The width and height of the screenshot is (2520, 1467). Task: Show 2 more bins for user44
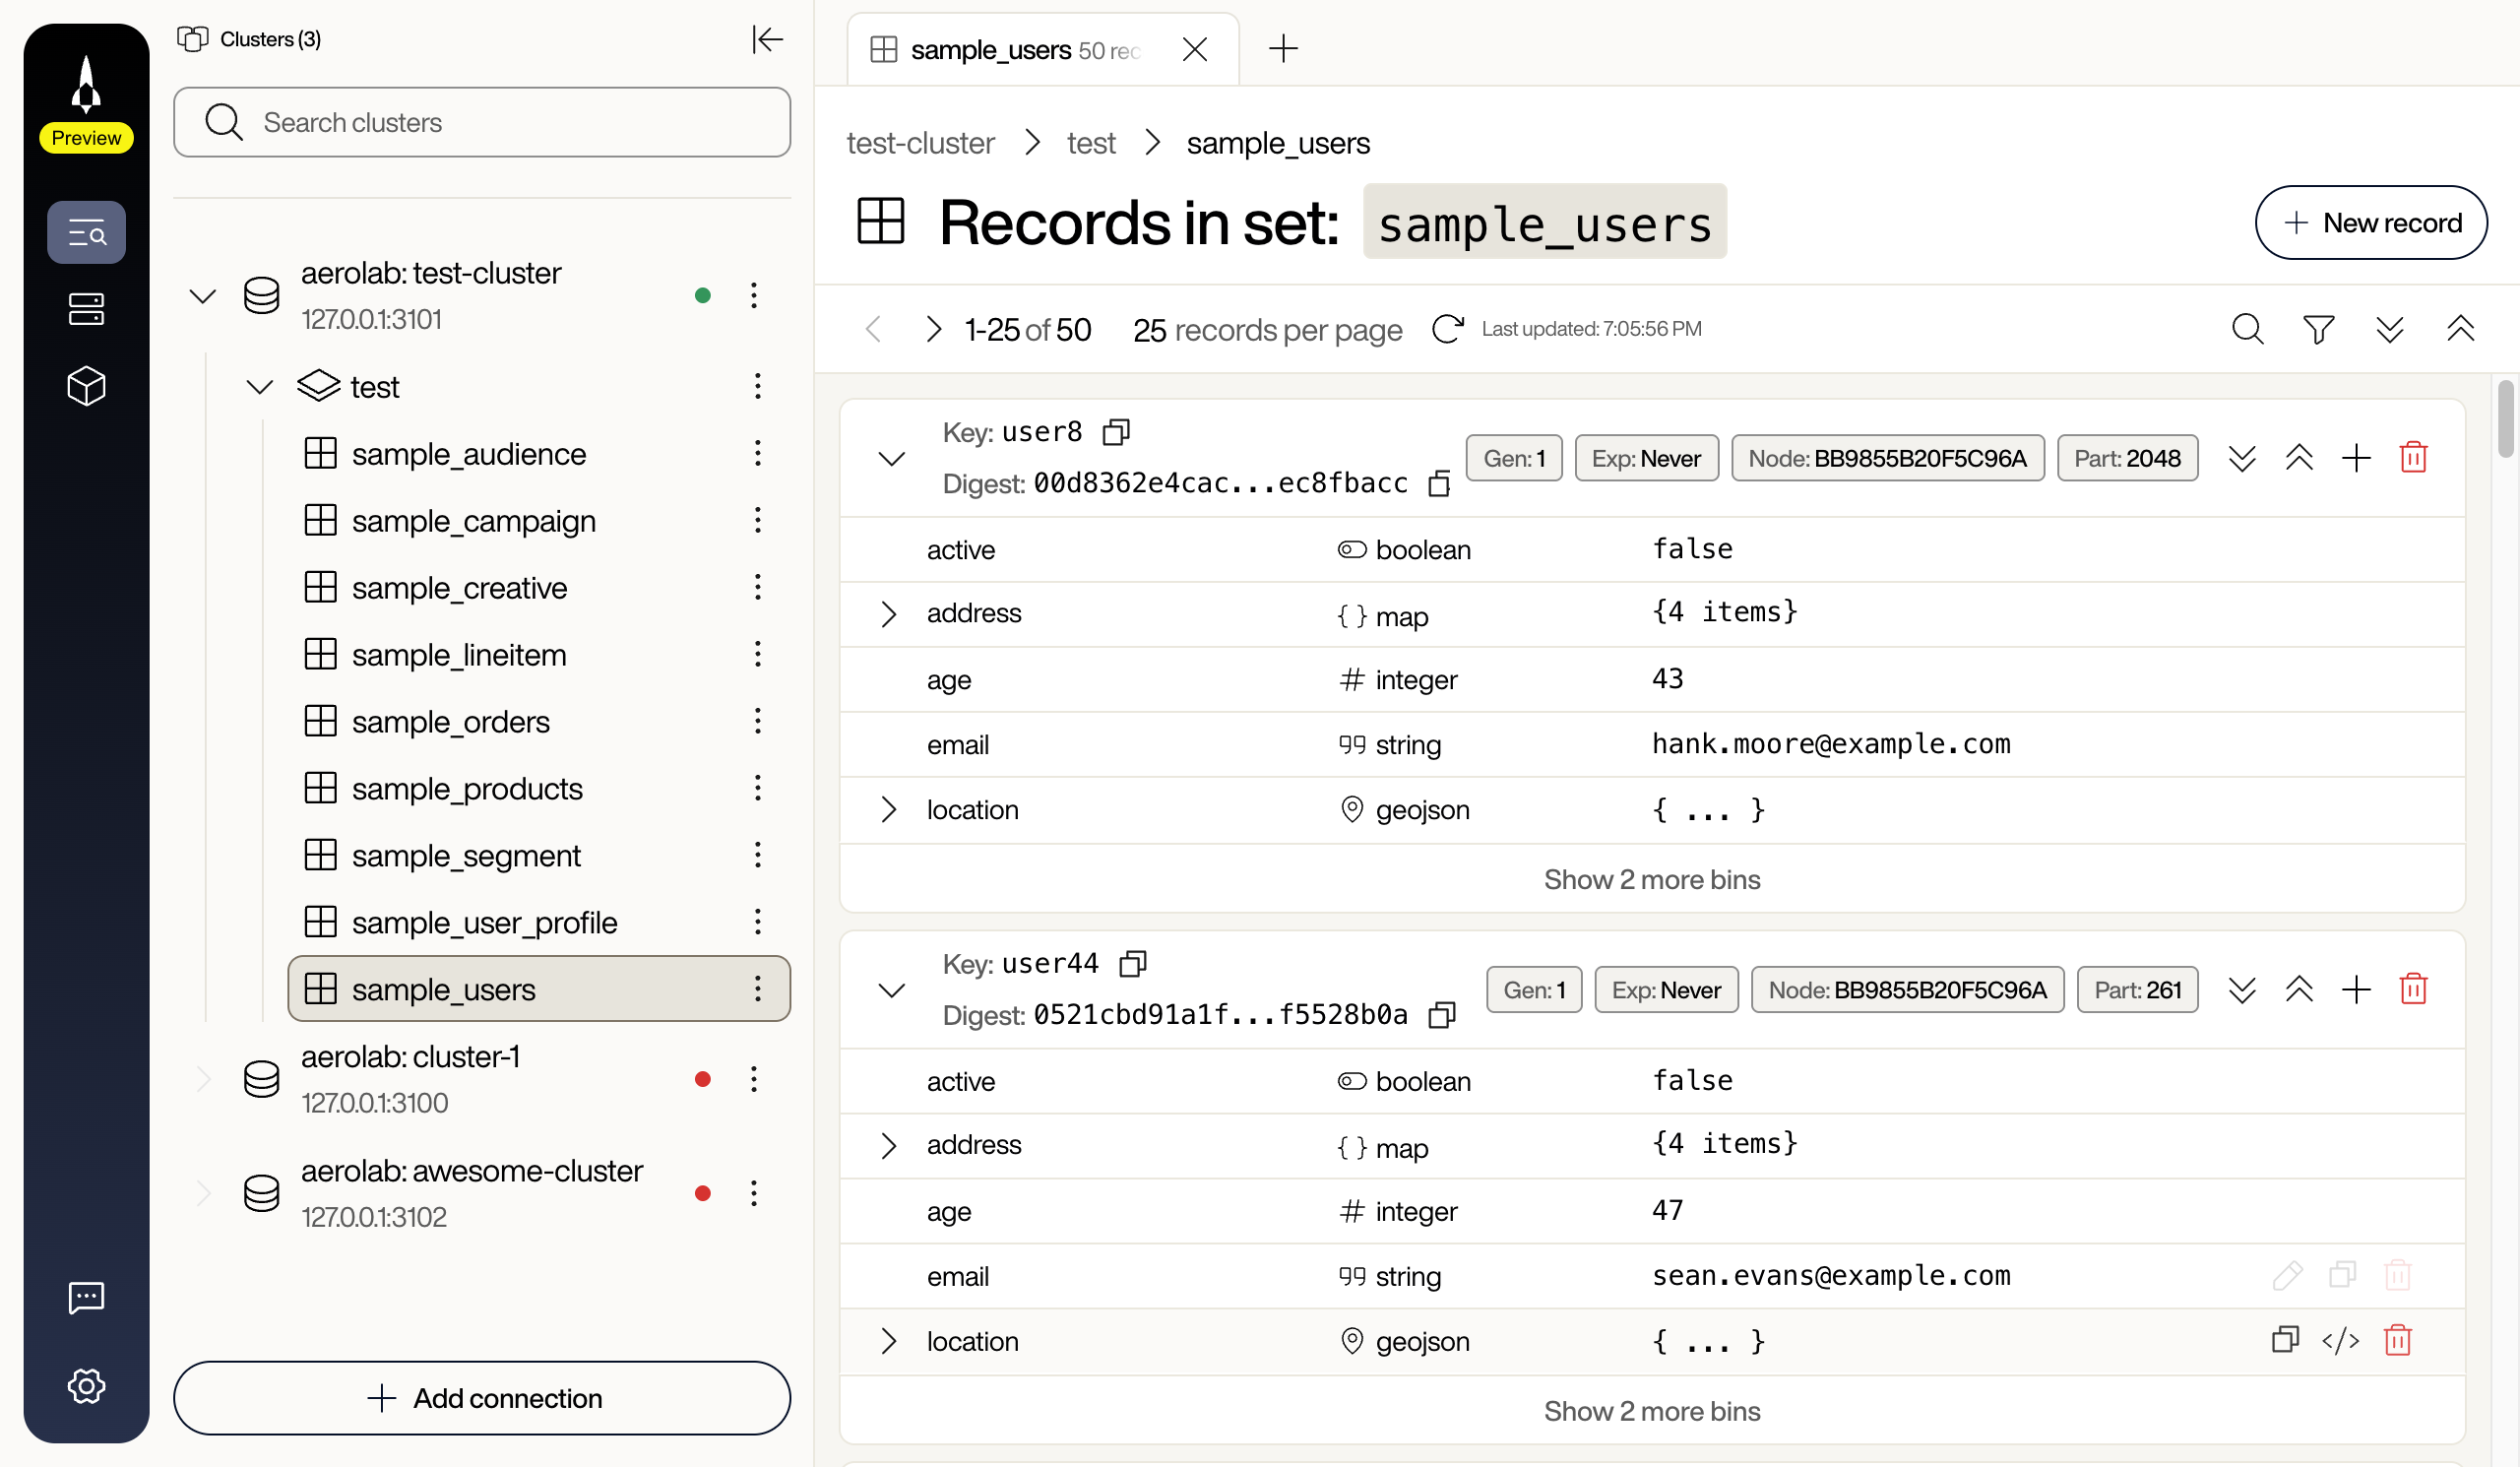pyautogui.click(x=1652, y=1412)
